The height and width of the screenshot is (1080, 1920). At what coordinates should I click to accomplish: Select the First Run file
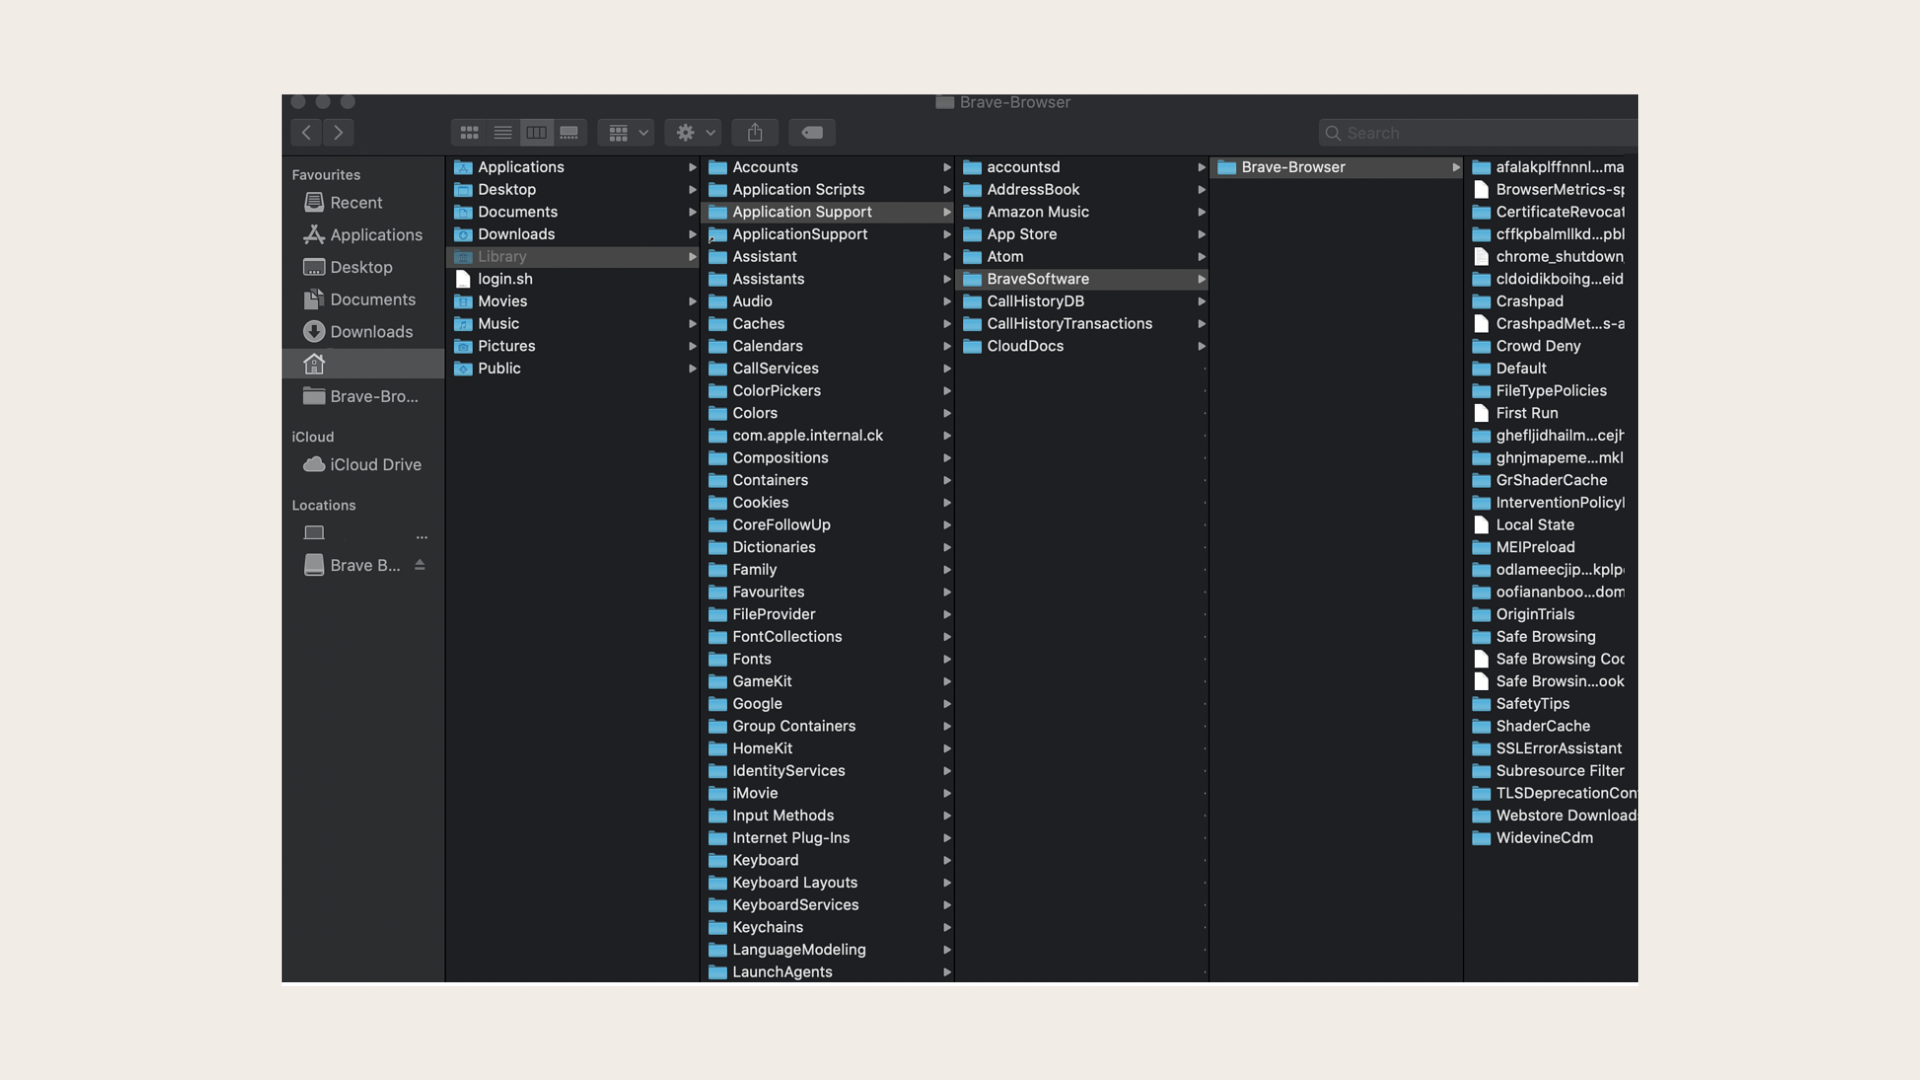point(1552,413)
